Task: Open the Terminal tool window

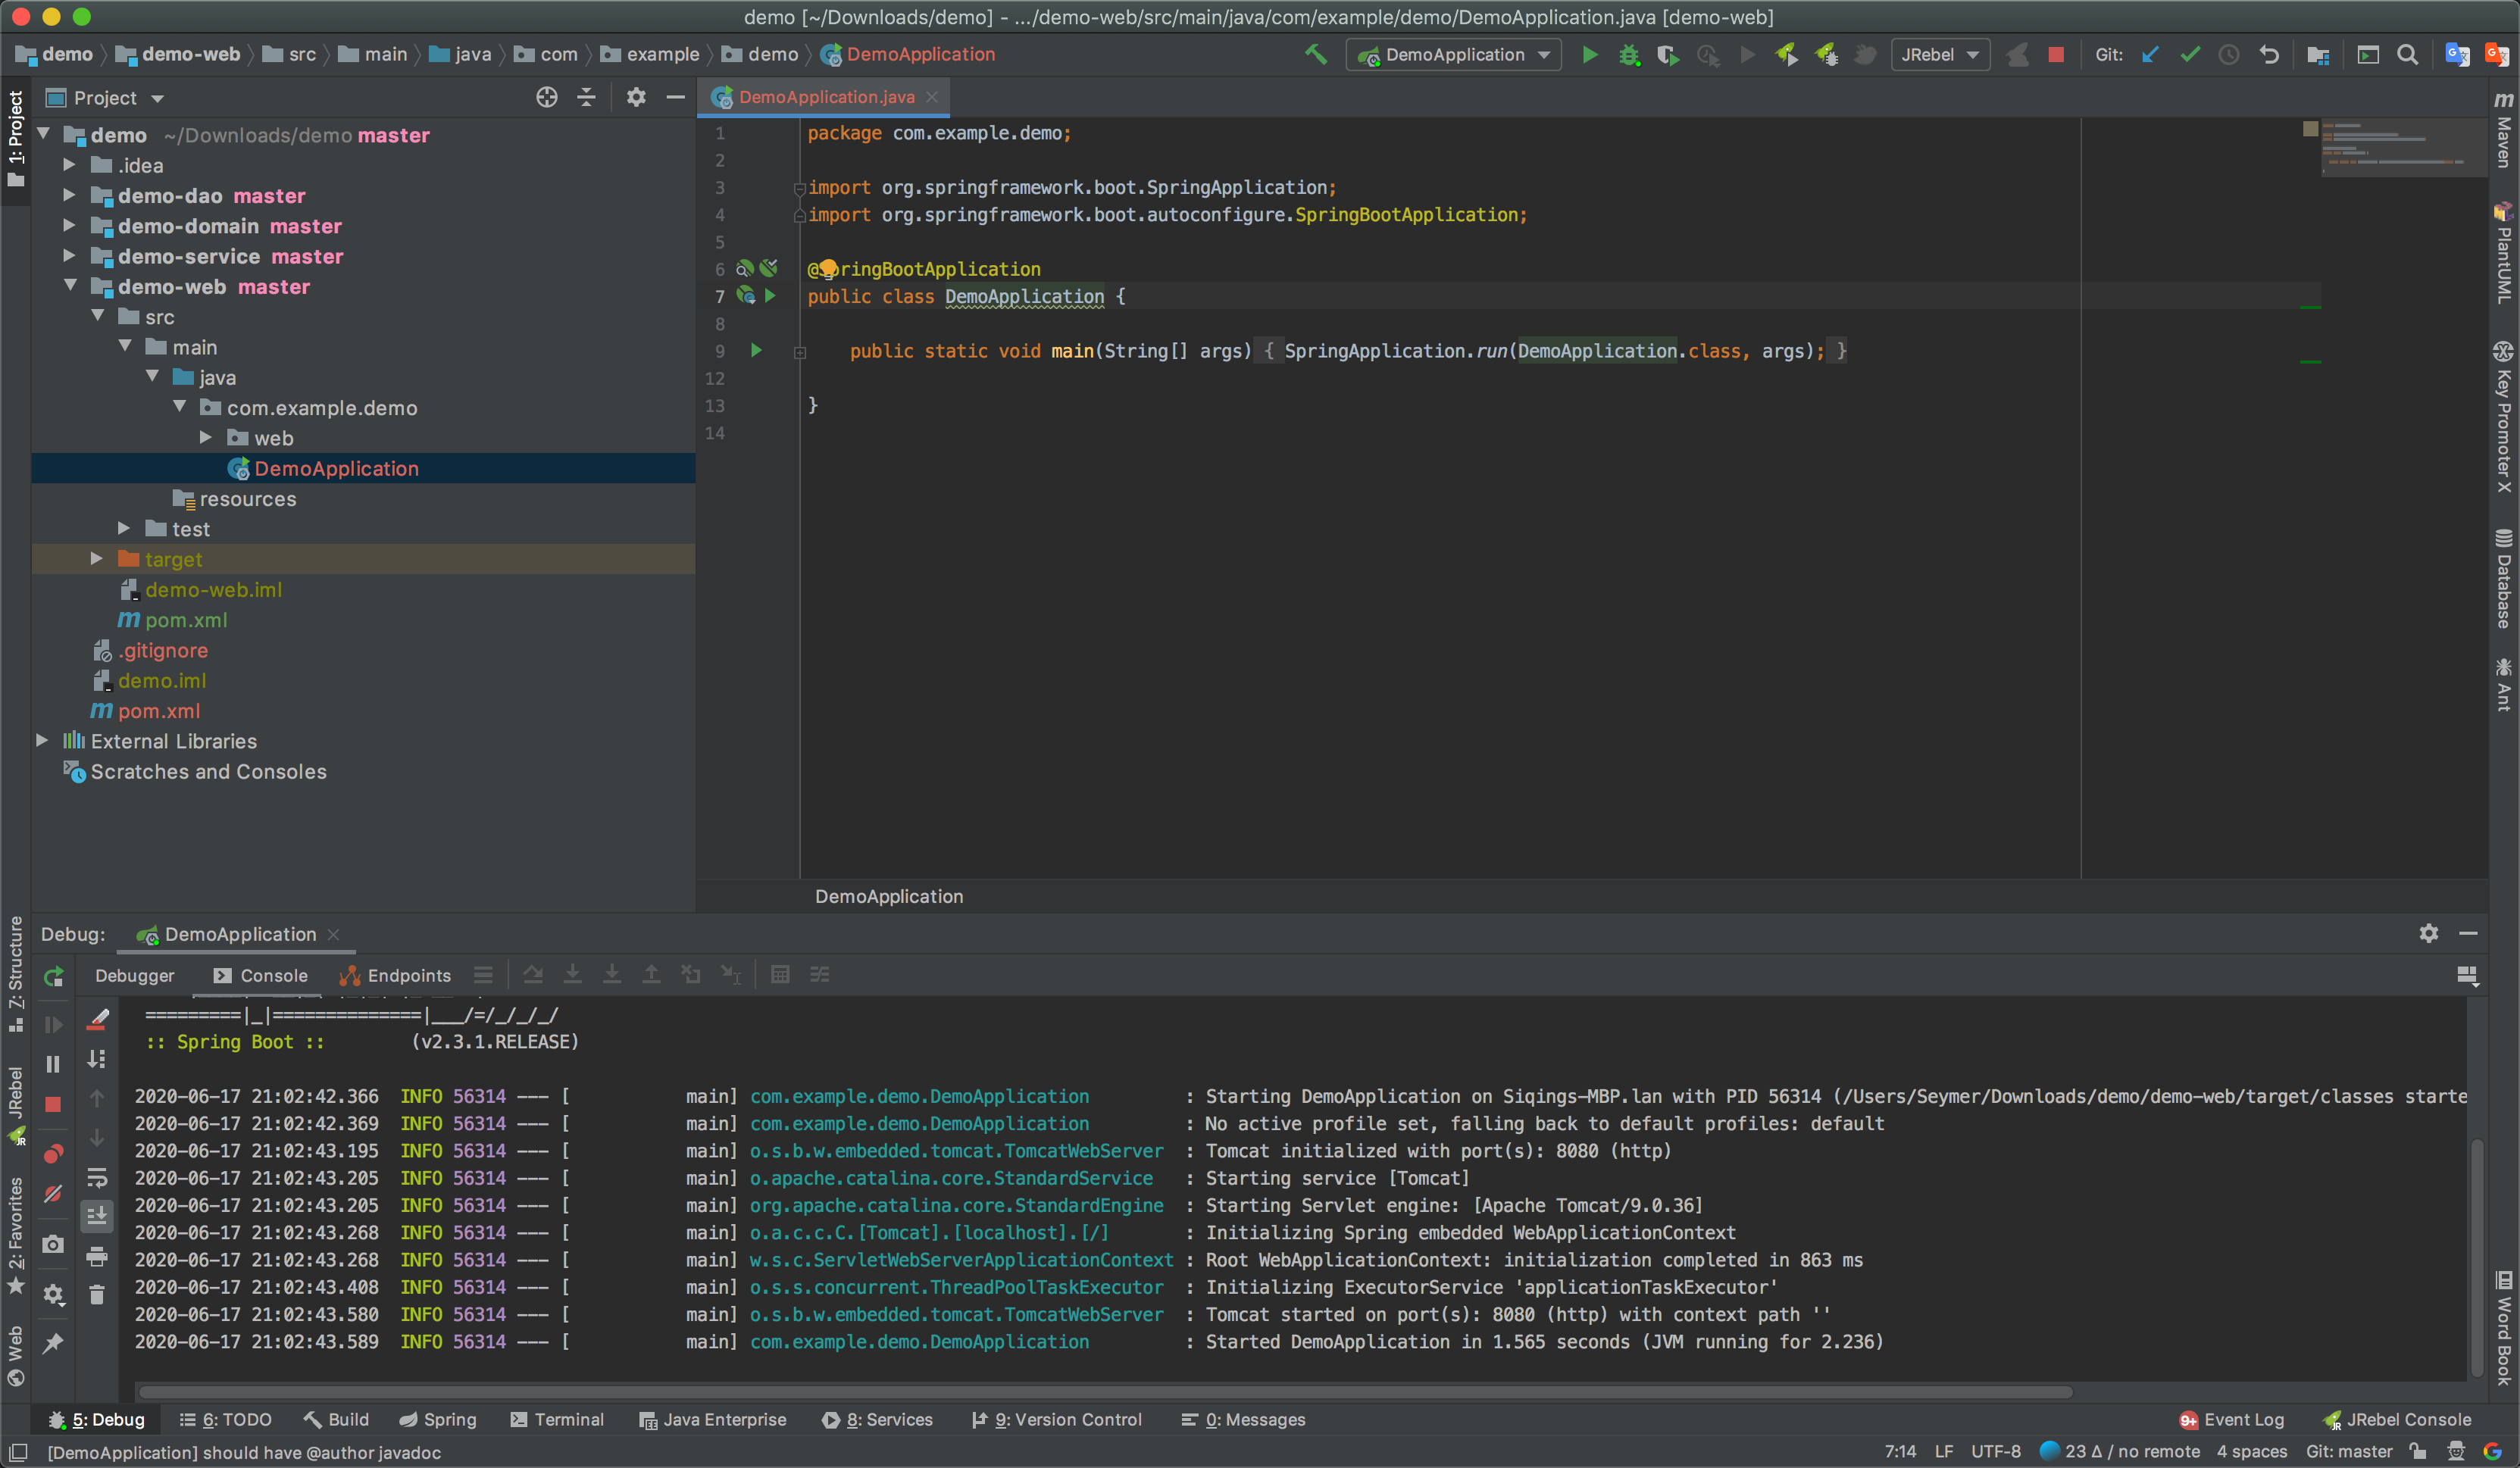Action: 557,1419
